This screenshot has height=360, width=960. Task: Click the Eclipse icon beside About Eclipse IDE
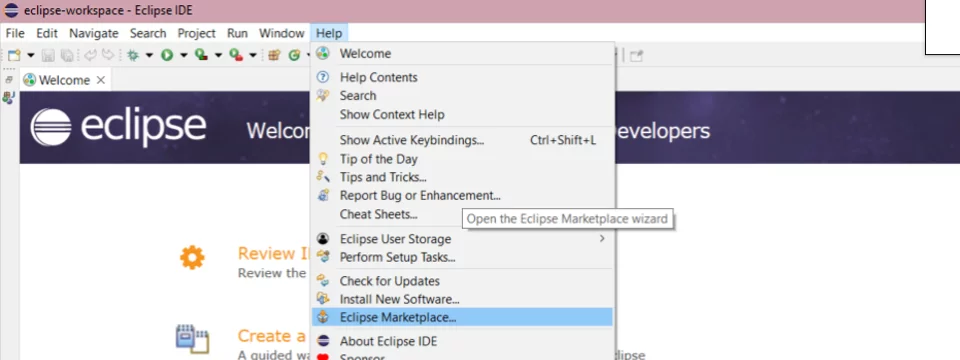tap(323, 341)
